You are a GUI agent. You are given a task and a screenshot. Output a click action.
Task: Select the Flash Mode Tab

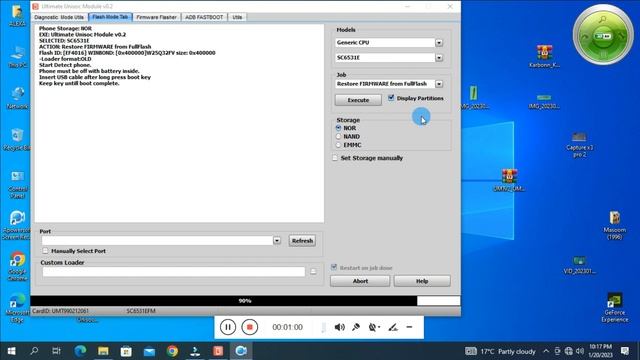tap(110, 17)
